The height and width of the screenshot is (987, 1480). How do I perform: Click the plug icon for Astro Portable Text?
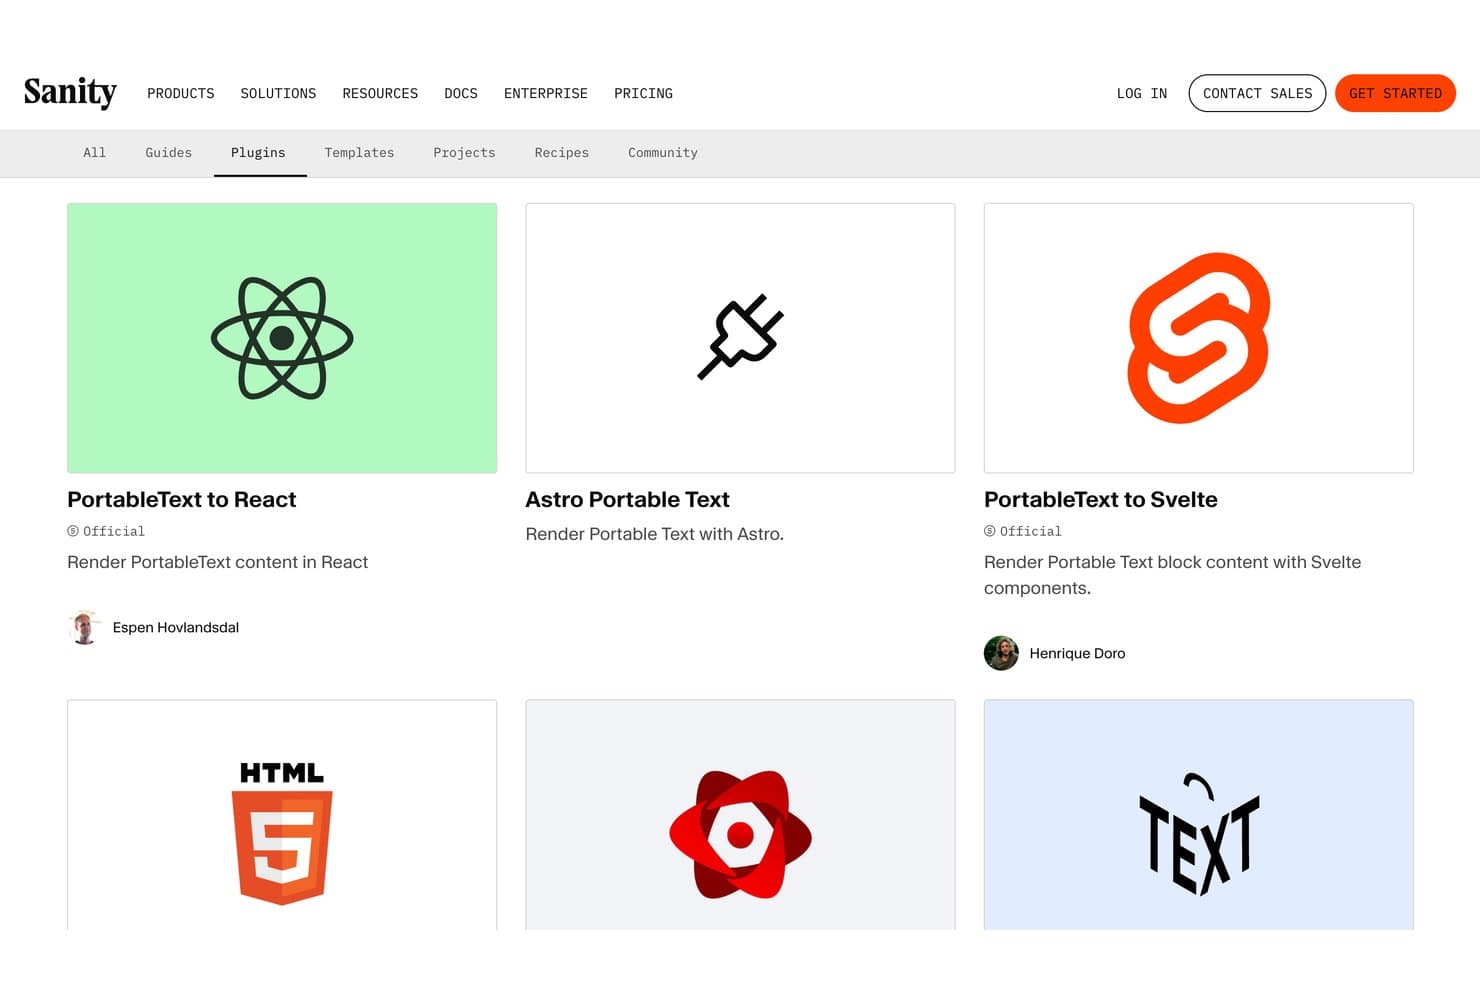(740, 337)
